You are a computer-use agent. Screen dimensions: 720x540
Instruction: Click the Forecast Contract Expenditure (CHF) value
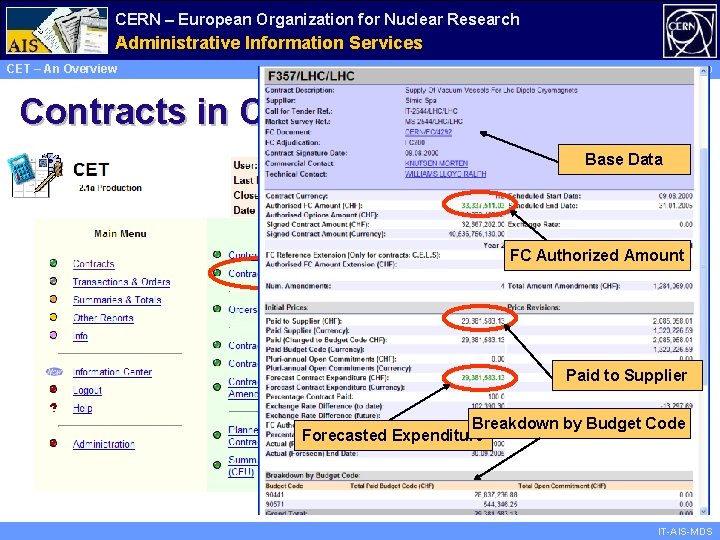(x=483, y=377)
